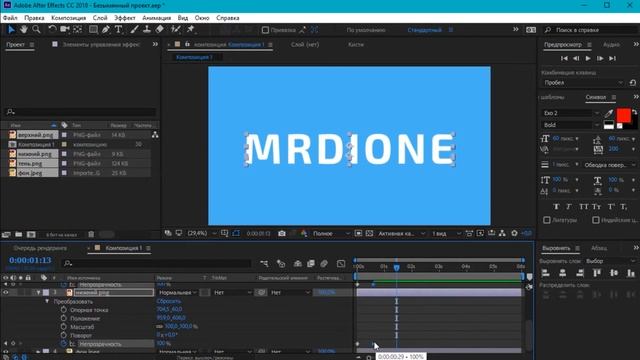The height and width of the screenshot is (360, 640).
Task: Enable the Привязка snapping checkbox
Action: [265, 30]
